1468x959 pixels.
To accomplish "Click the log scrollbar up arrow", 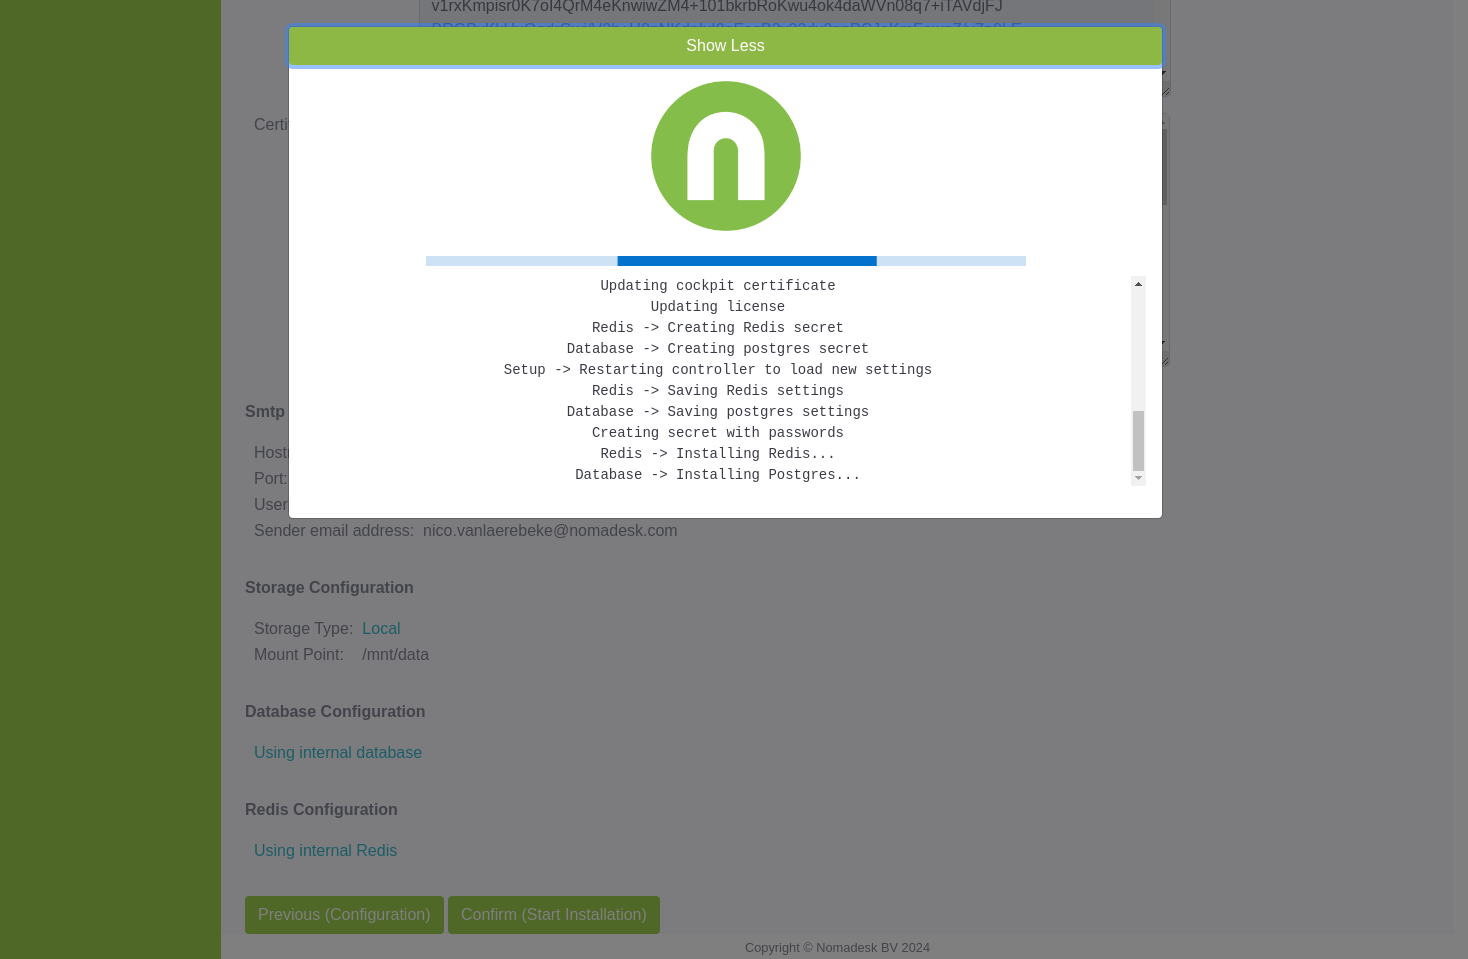I will point(1138,284).
